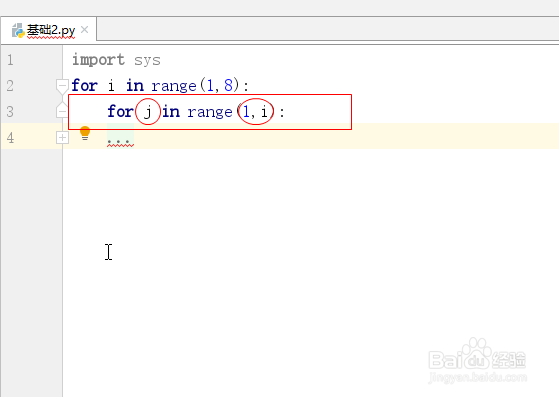
Task: Click the folded ellipsis on line 4
Action: (120, 140)
